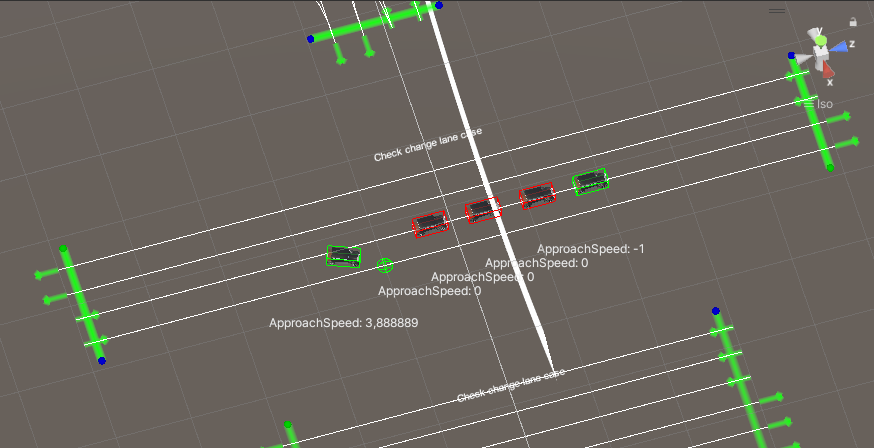
Task: Select the green-boxed car at the front of the queue
Action: [x=590, y=181]
